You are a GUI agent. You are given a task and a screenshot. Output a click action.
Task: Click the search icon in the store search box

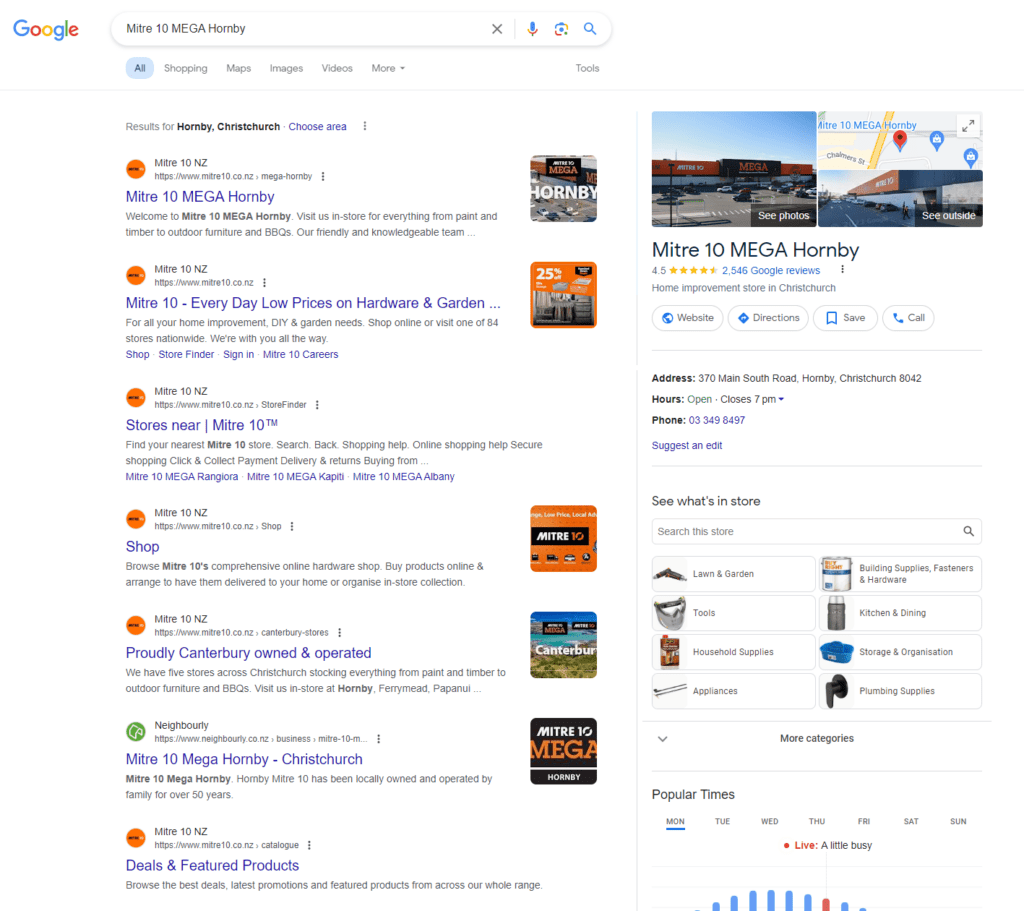click(x=968, y=532)
